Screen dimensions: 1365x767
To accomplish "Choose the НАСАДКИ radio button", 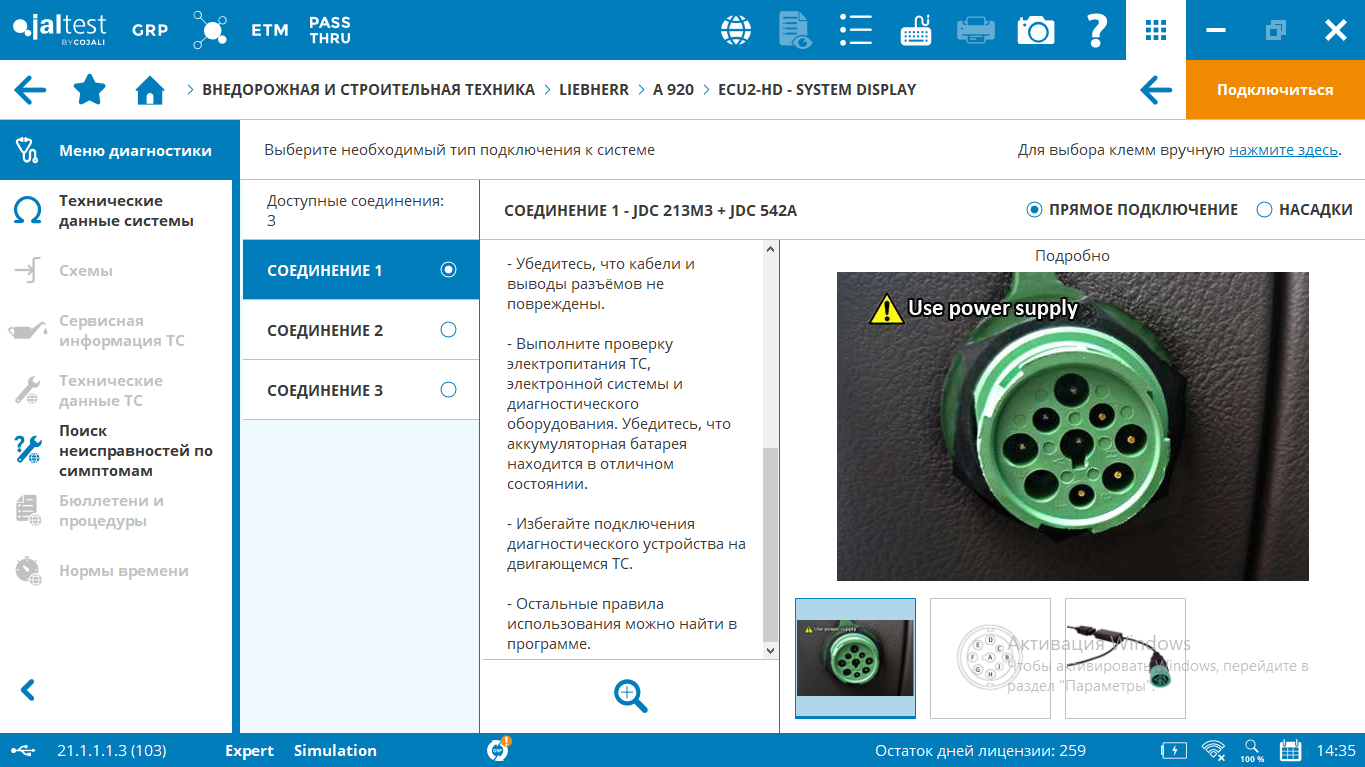I will 1265,210.
